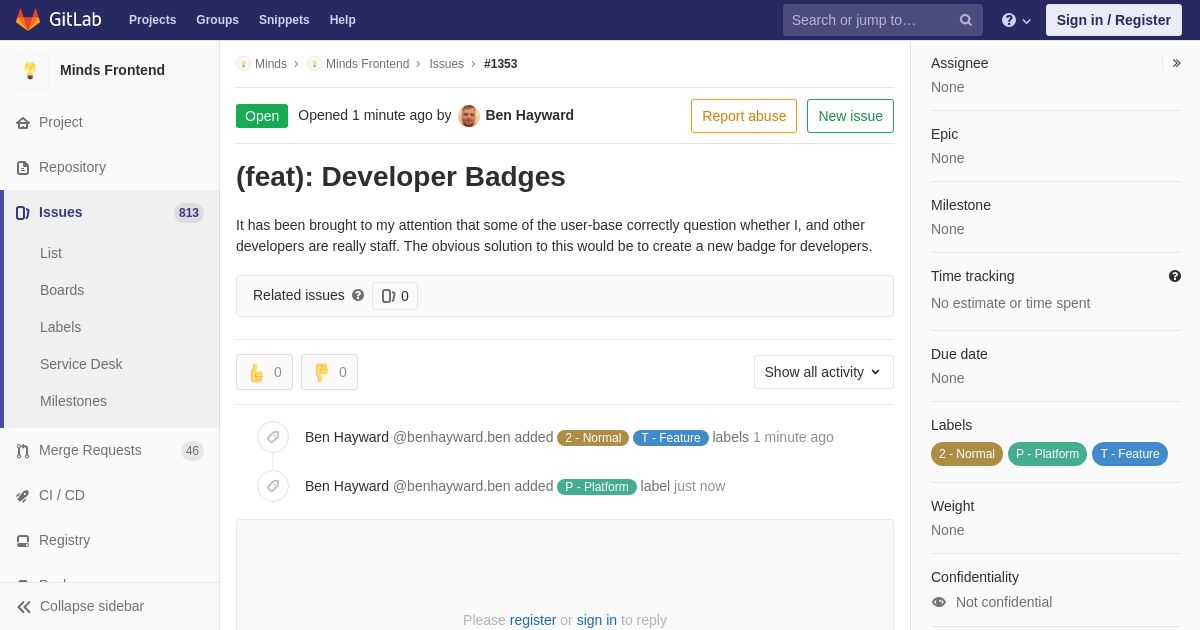Click the Issues sidebar icon
This screenshot has height=630, width=1200.
[x=23, y=213]
